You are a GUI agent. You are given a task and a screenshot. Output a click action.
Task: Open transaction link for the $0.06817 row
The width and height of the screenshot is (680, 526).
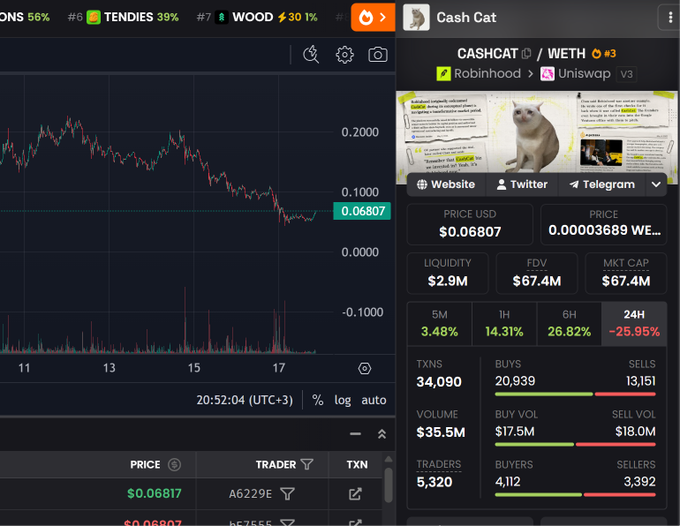tap(355, 493)
